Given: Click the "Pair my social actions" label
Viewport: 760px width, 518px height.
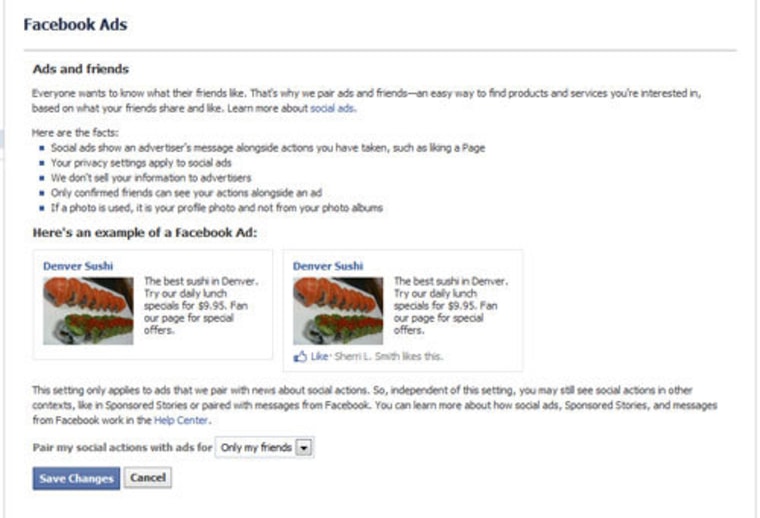Looking at the screenshot, I should (123, 448).
